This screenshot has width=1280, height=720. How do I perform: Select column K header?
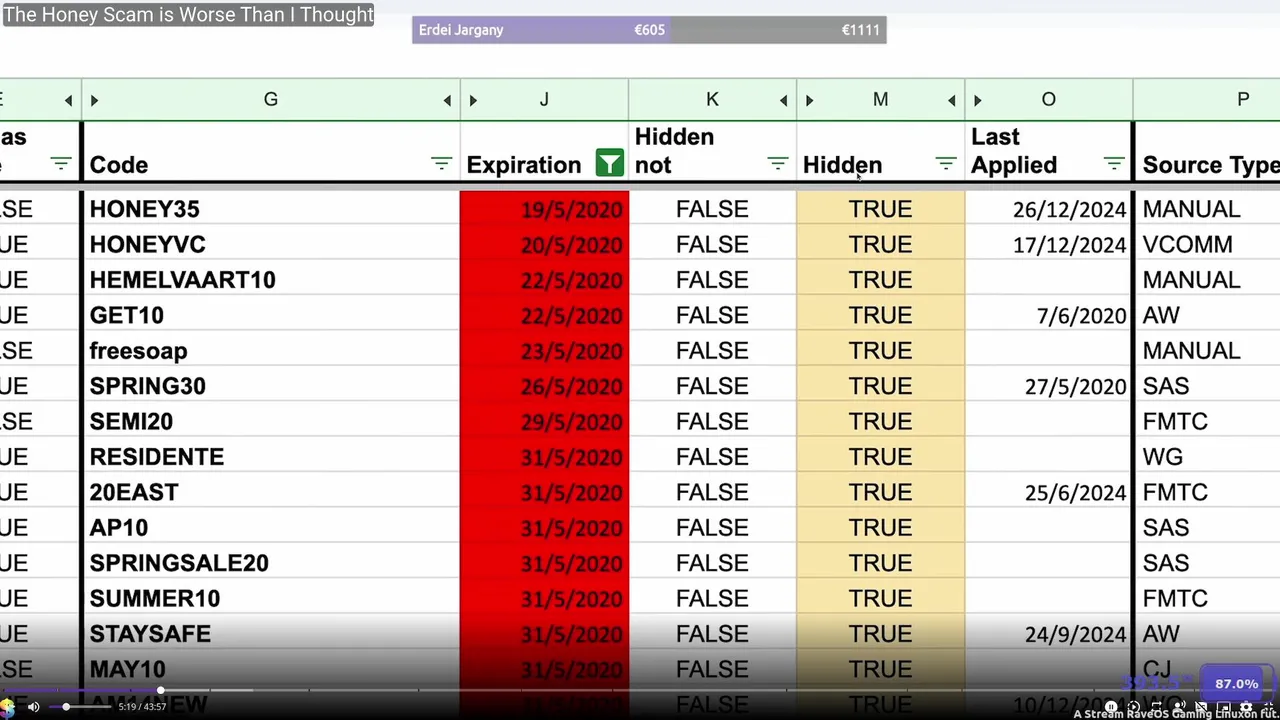(x=712, y=100)
